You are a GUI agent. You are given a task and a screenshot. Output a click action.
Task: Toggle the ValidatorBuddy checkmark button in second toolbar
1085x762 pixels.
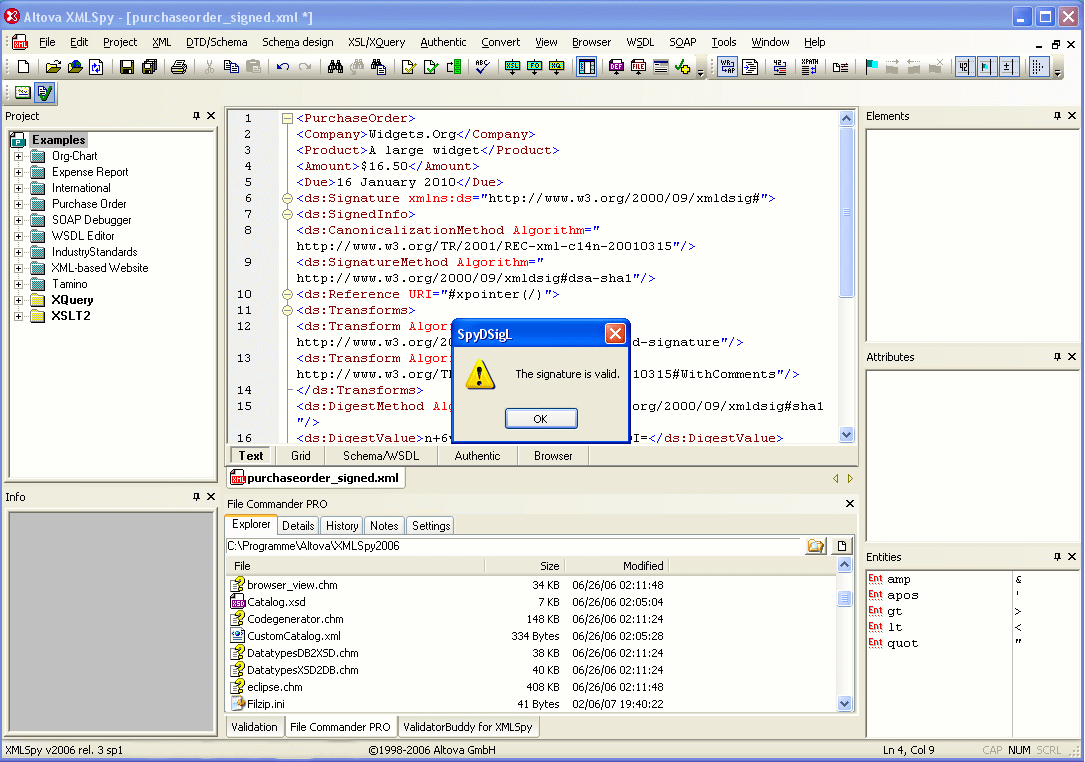pos(45,92)
